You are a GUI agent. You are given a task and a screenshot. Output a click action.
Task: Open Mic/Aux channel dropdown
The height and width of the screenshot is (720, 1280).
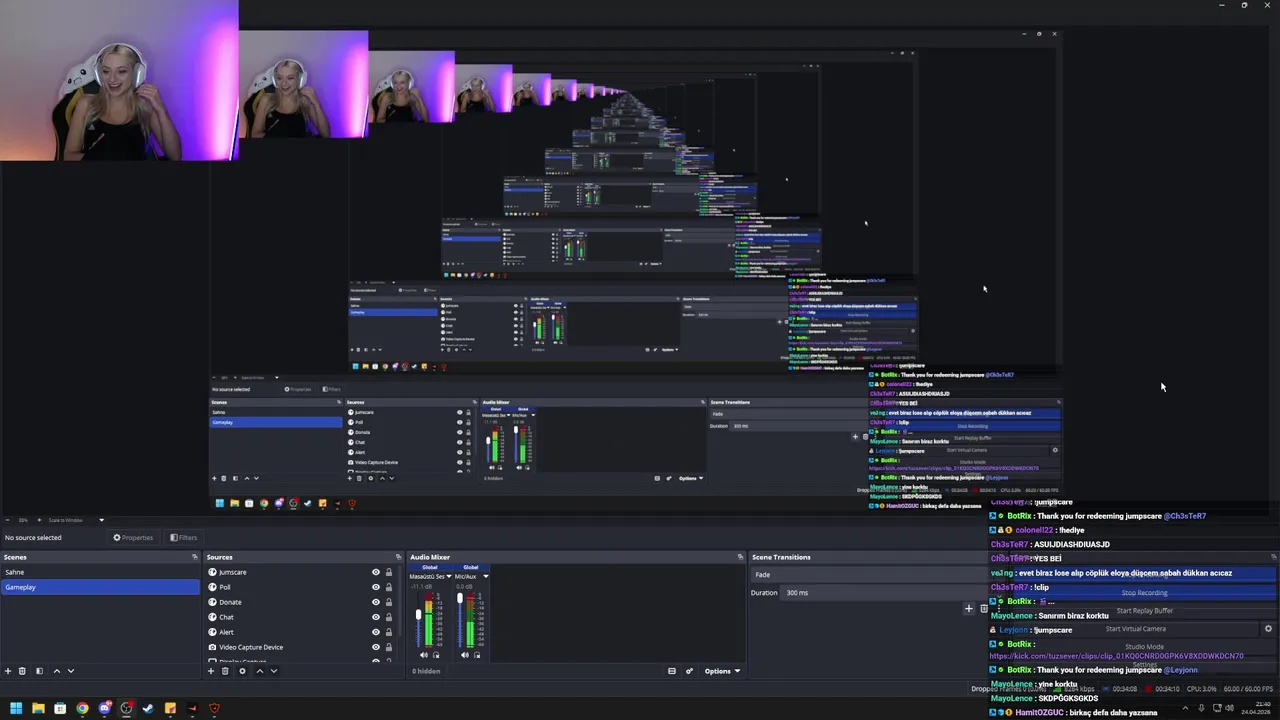tap(486, 576)
